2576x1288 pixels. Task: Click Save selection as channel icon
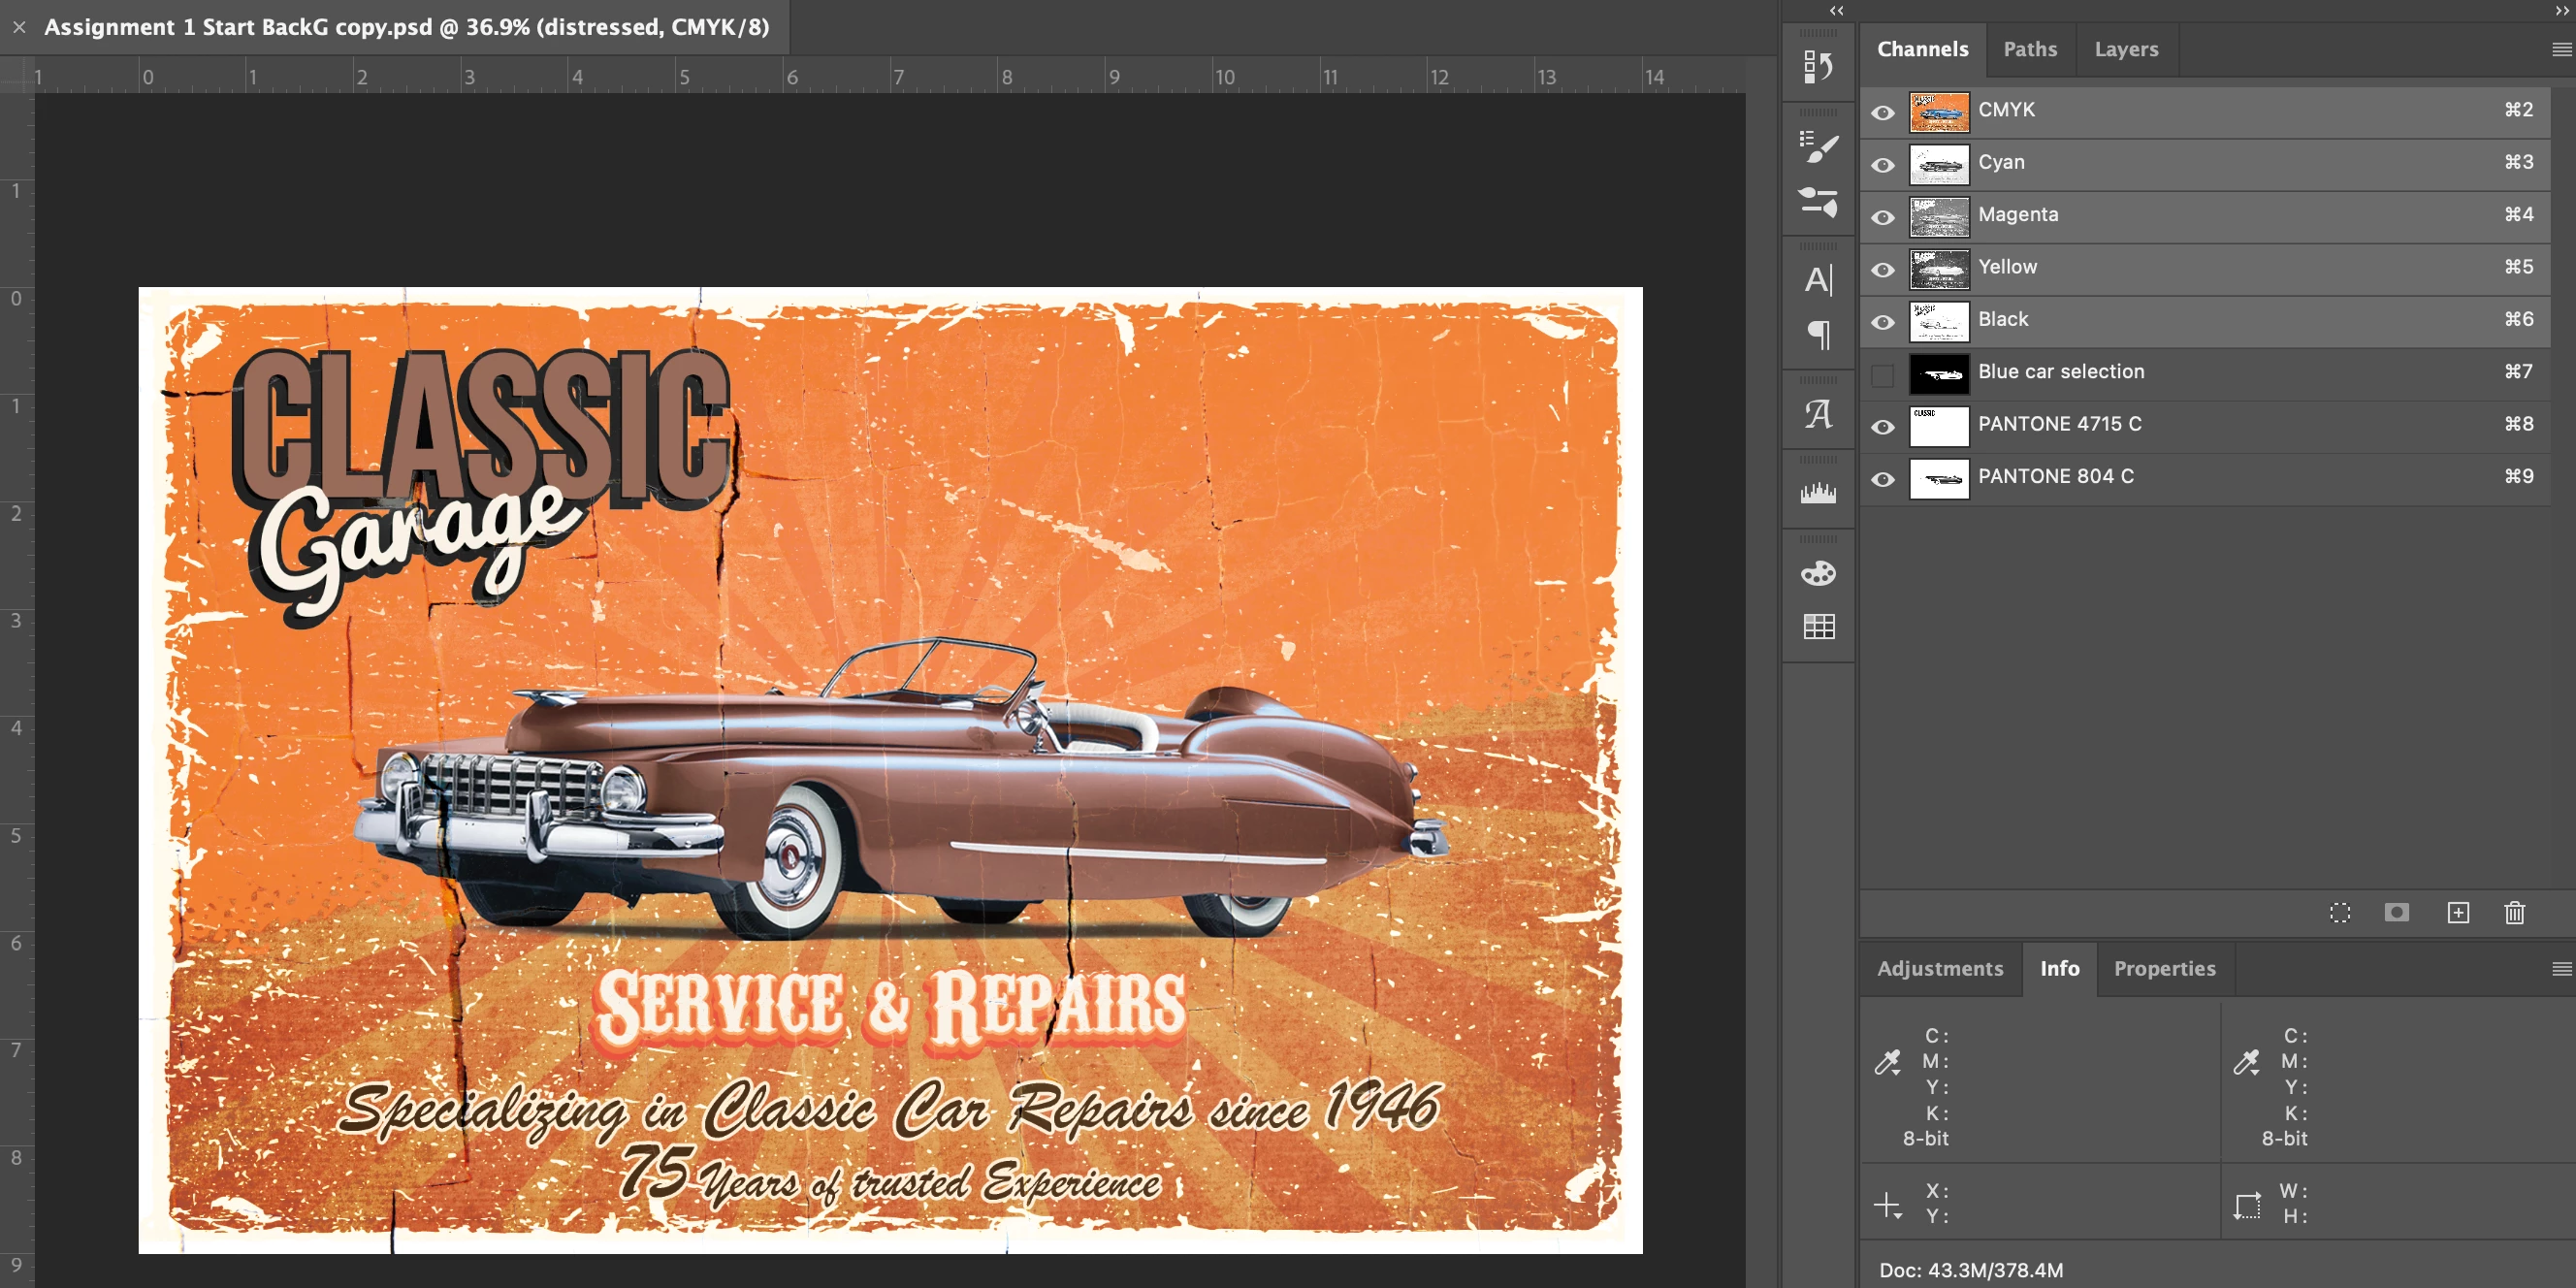(x=2396, y=912)
